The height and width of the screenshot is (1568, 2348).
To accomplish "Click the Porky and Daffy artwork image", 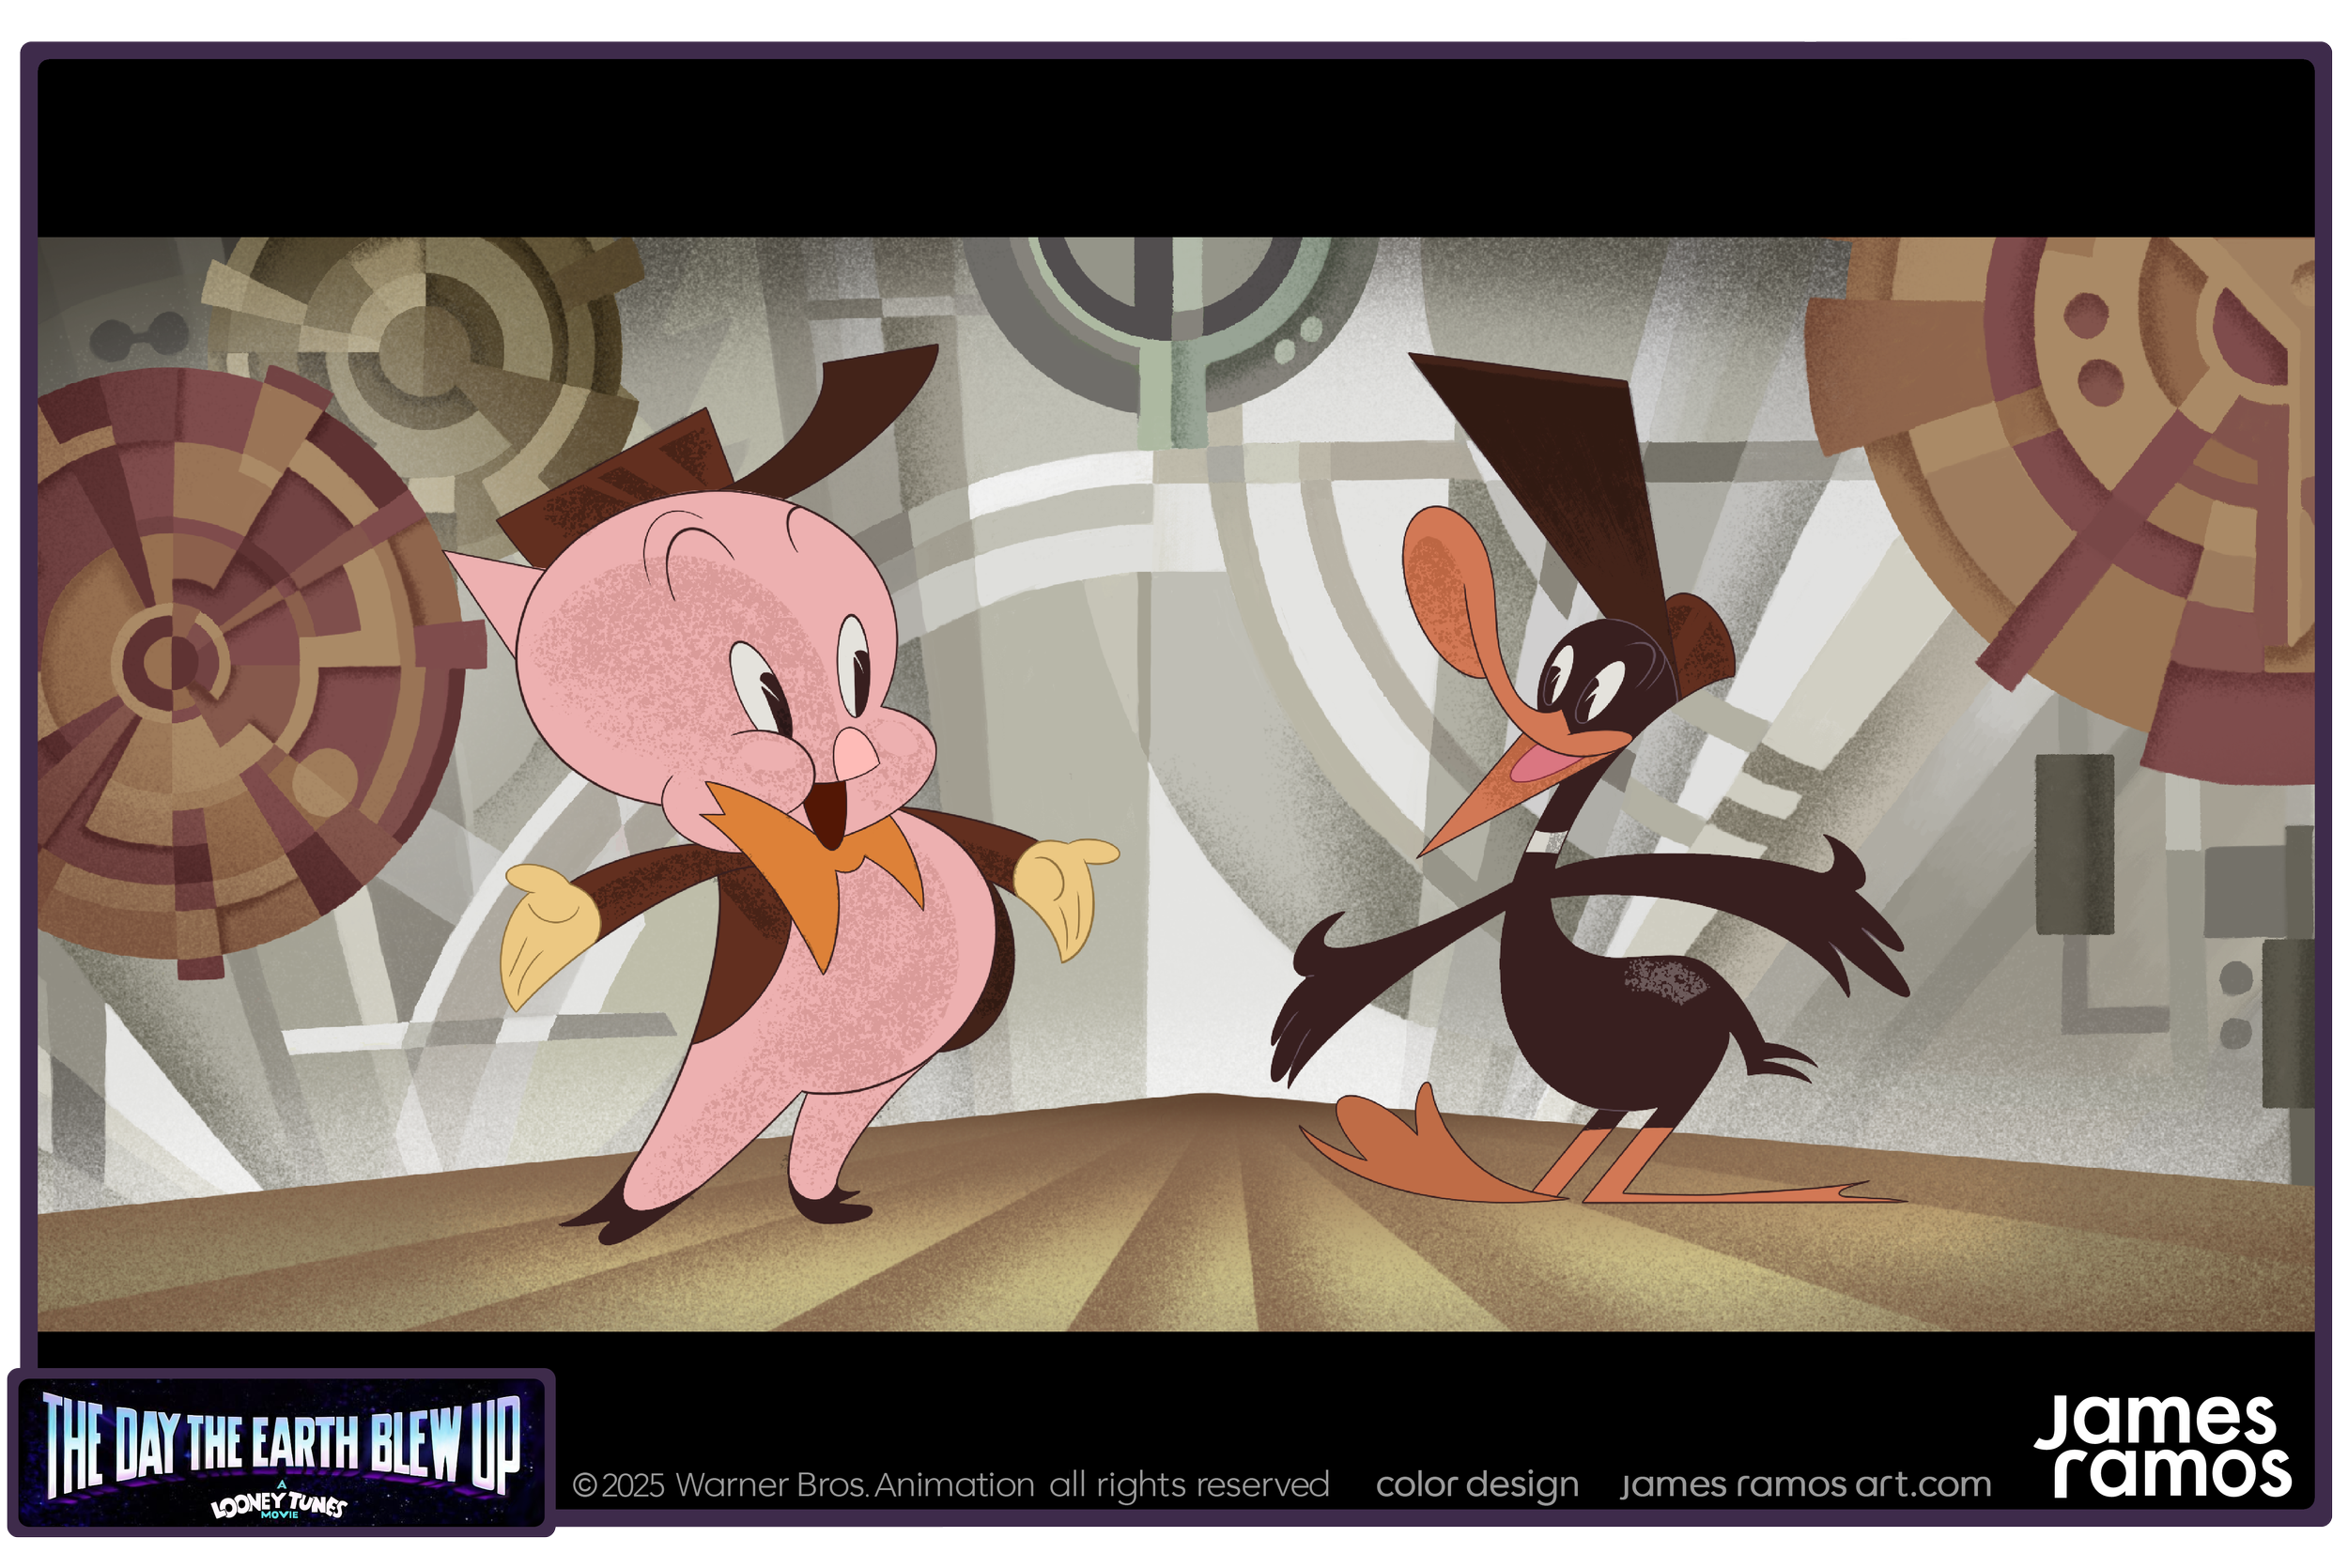I will coord(1176,784).
